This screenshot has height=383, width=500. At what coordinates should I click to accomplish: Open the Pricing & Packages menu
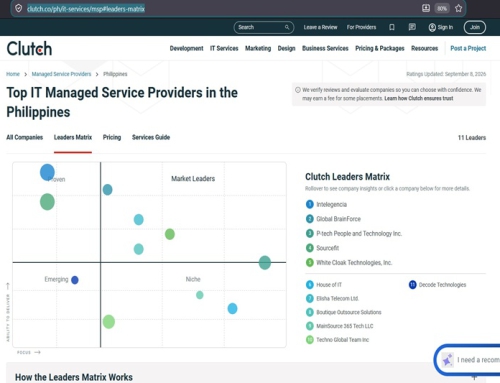(x=380, y=48)
